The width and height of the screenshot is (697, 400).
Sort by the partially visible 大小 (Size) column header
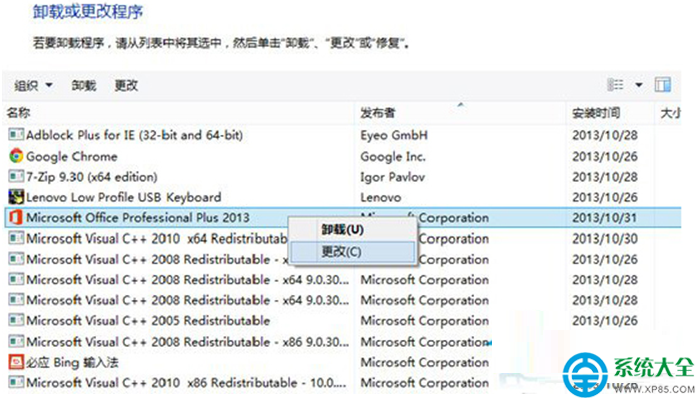click(670, 113)
